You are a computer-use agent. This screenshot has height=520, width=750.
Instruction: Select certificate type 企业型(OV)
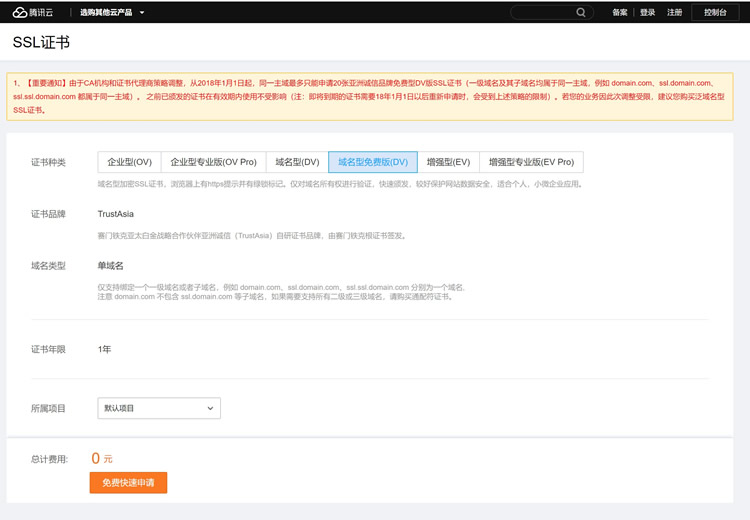(129, 162)
